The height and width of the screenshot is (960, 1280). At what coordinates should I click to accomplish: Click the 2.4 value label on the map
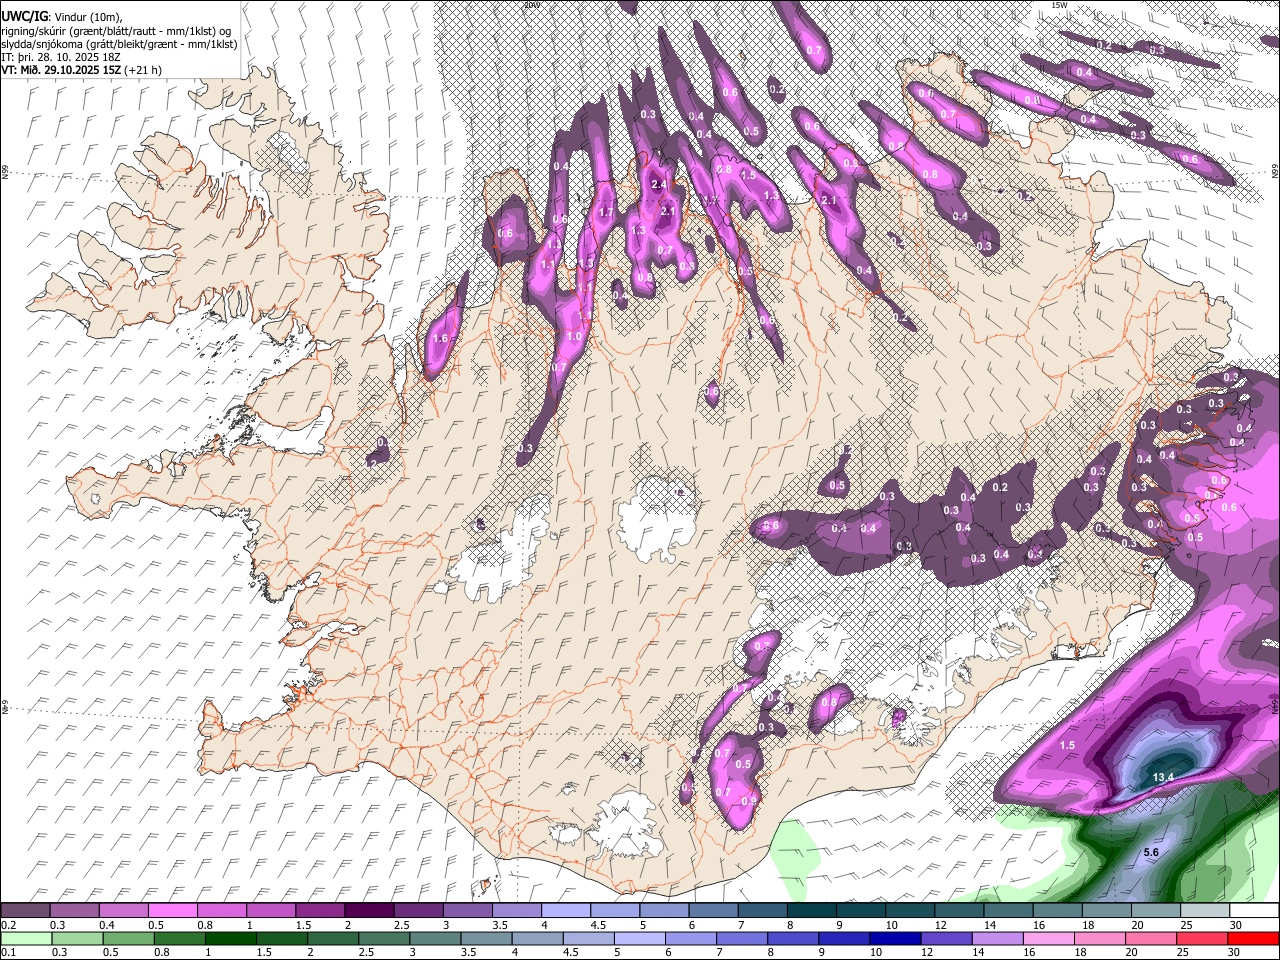pyautogui.click(x=658, y=184)
